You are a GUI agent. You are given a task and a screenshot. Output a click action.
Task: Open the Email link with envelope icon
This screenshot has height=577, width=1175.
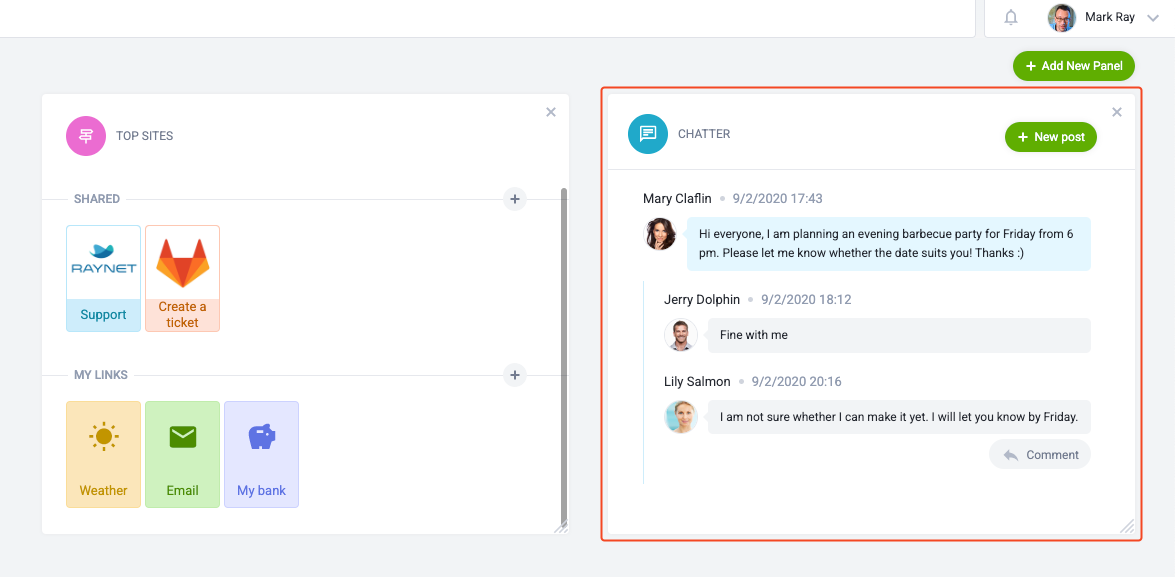182,454
